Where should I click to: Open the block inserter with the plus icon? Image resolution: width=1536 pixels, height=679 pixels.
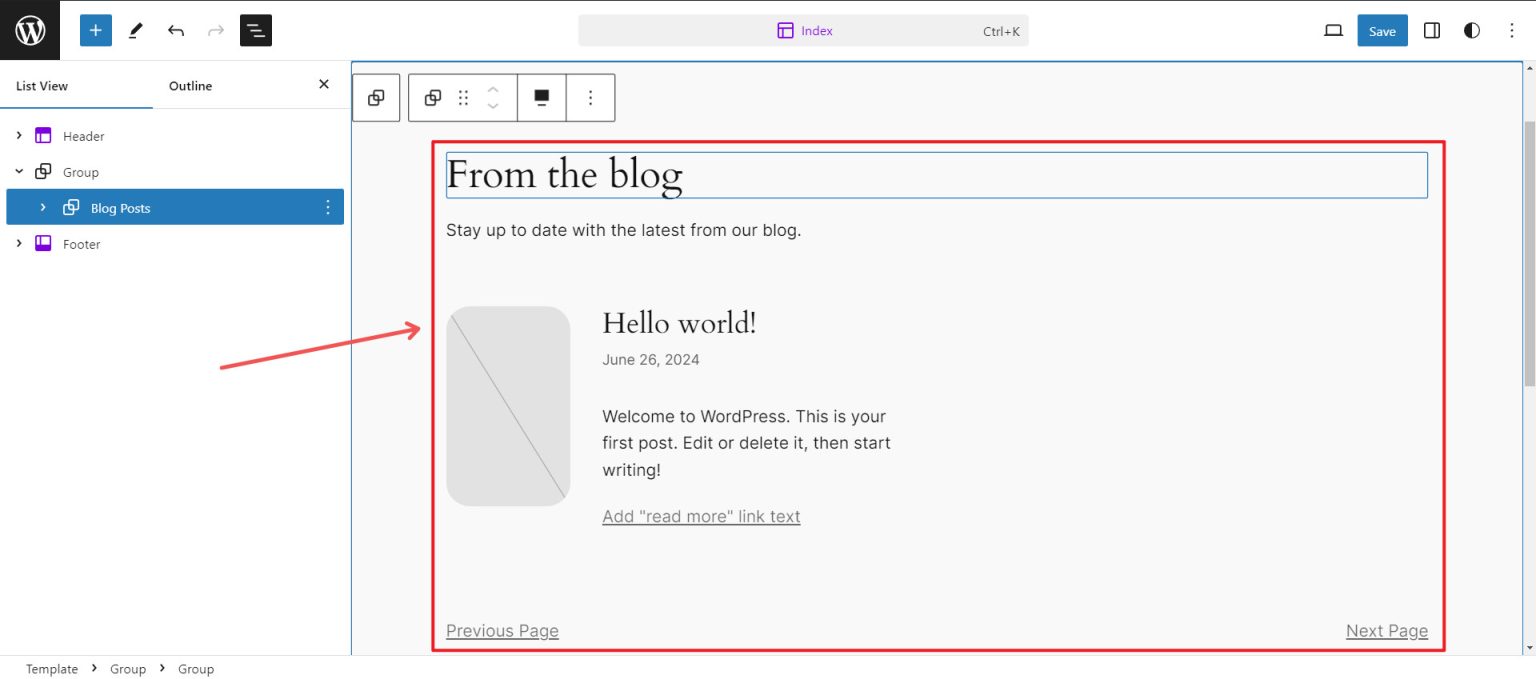[95, 30]
